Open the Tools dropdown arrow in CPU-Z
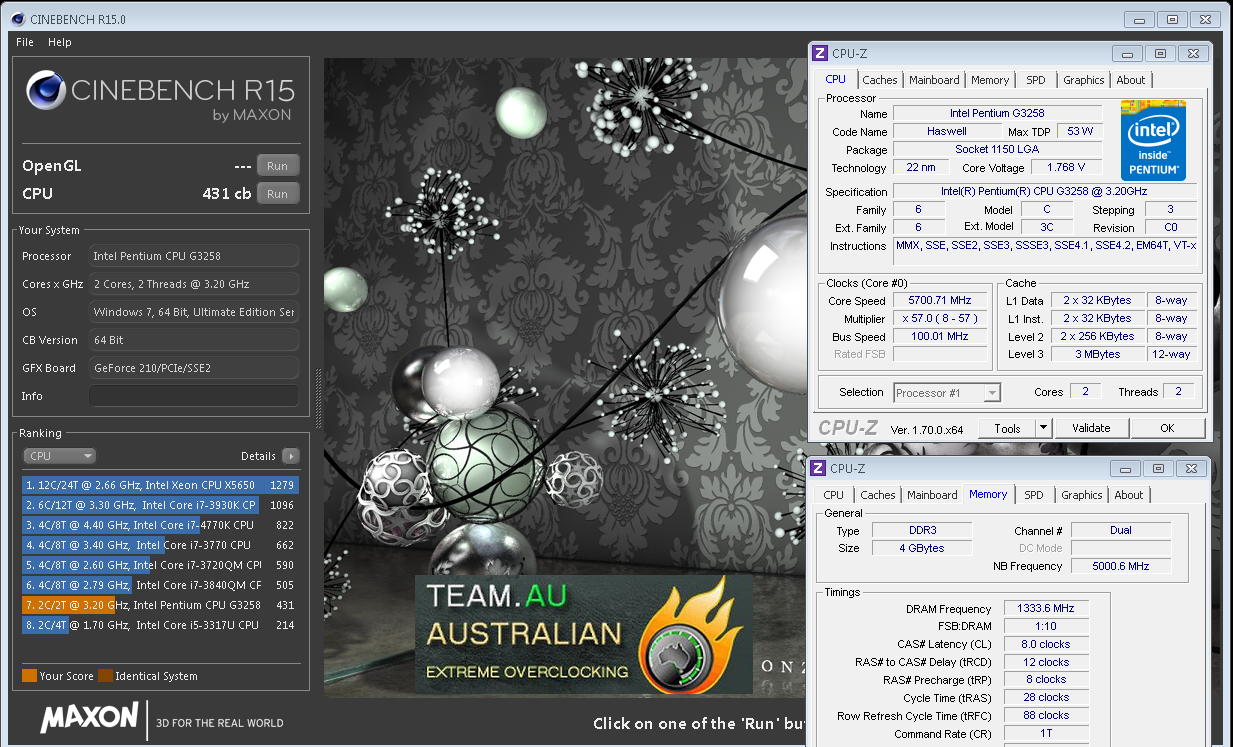Screen dimensions: 1233x747 click(x=1043, y=428)
